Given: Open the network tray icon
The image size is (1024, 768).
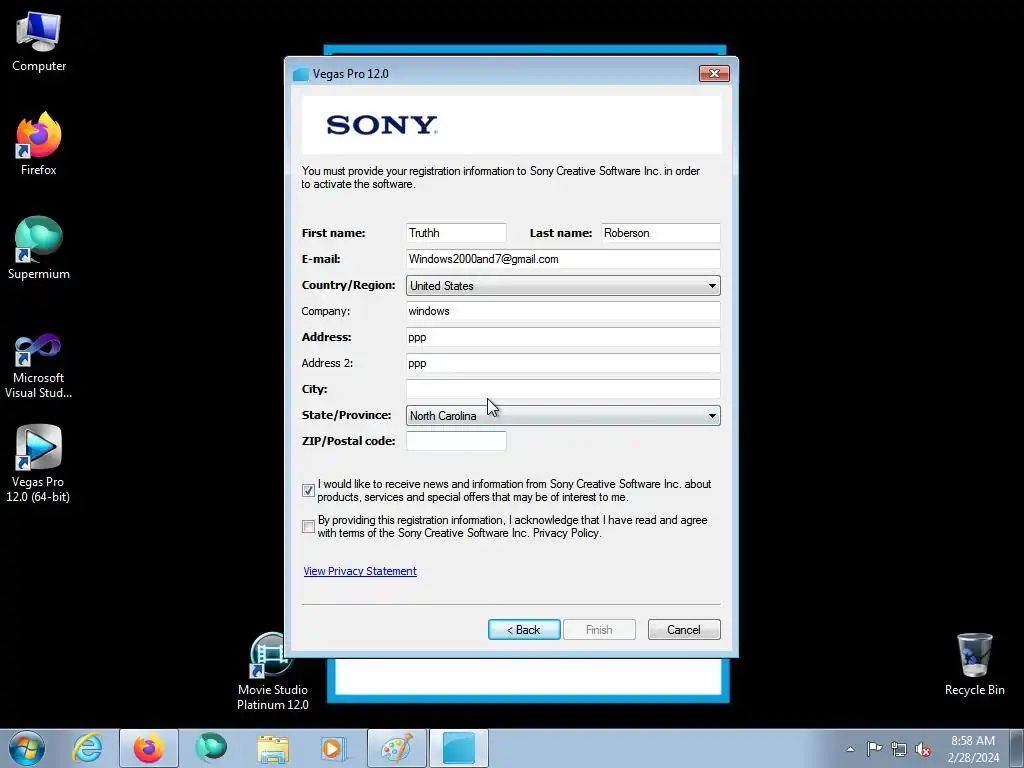Looking at the screenshot, I should click(x=899, y=749).
